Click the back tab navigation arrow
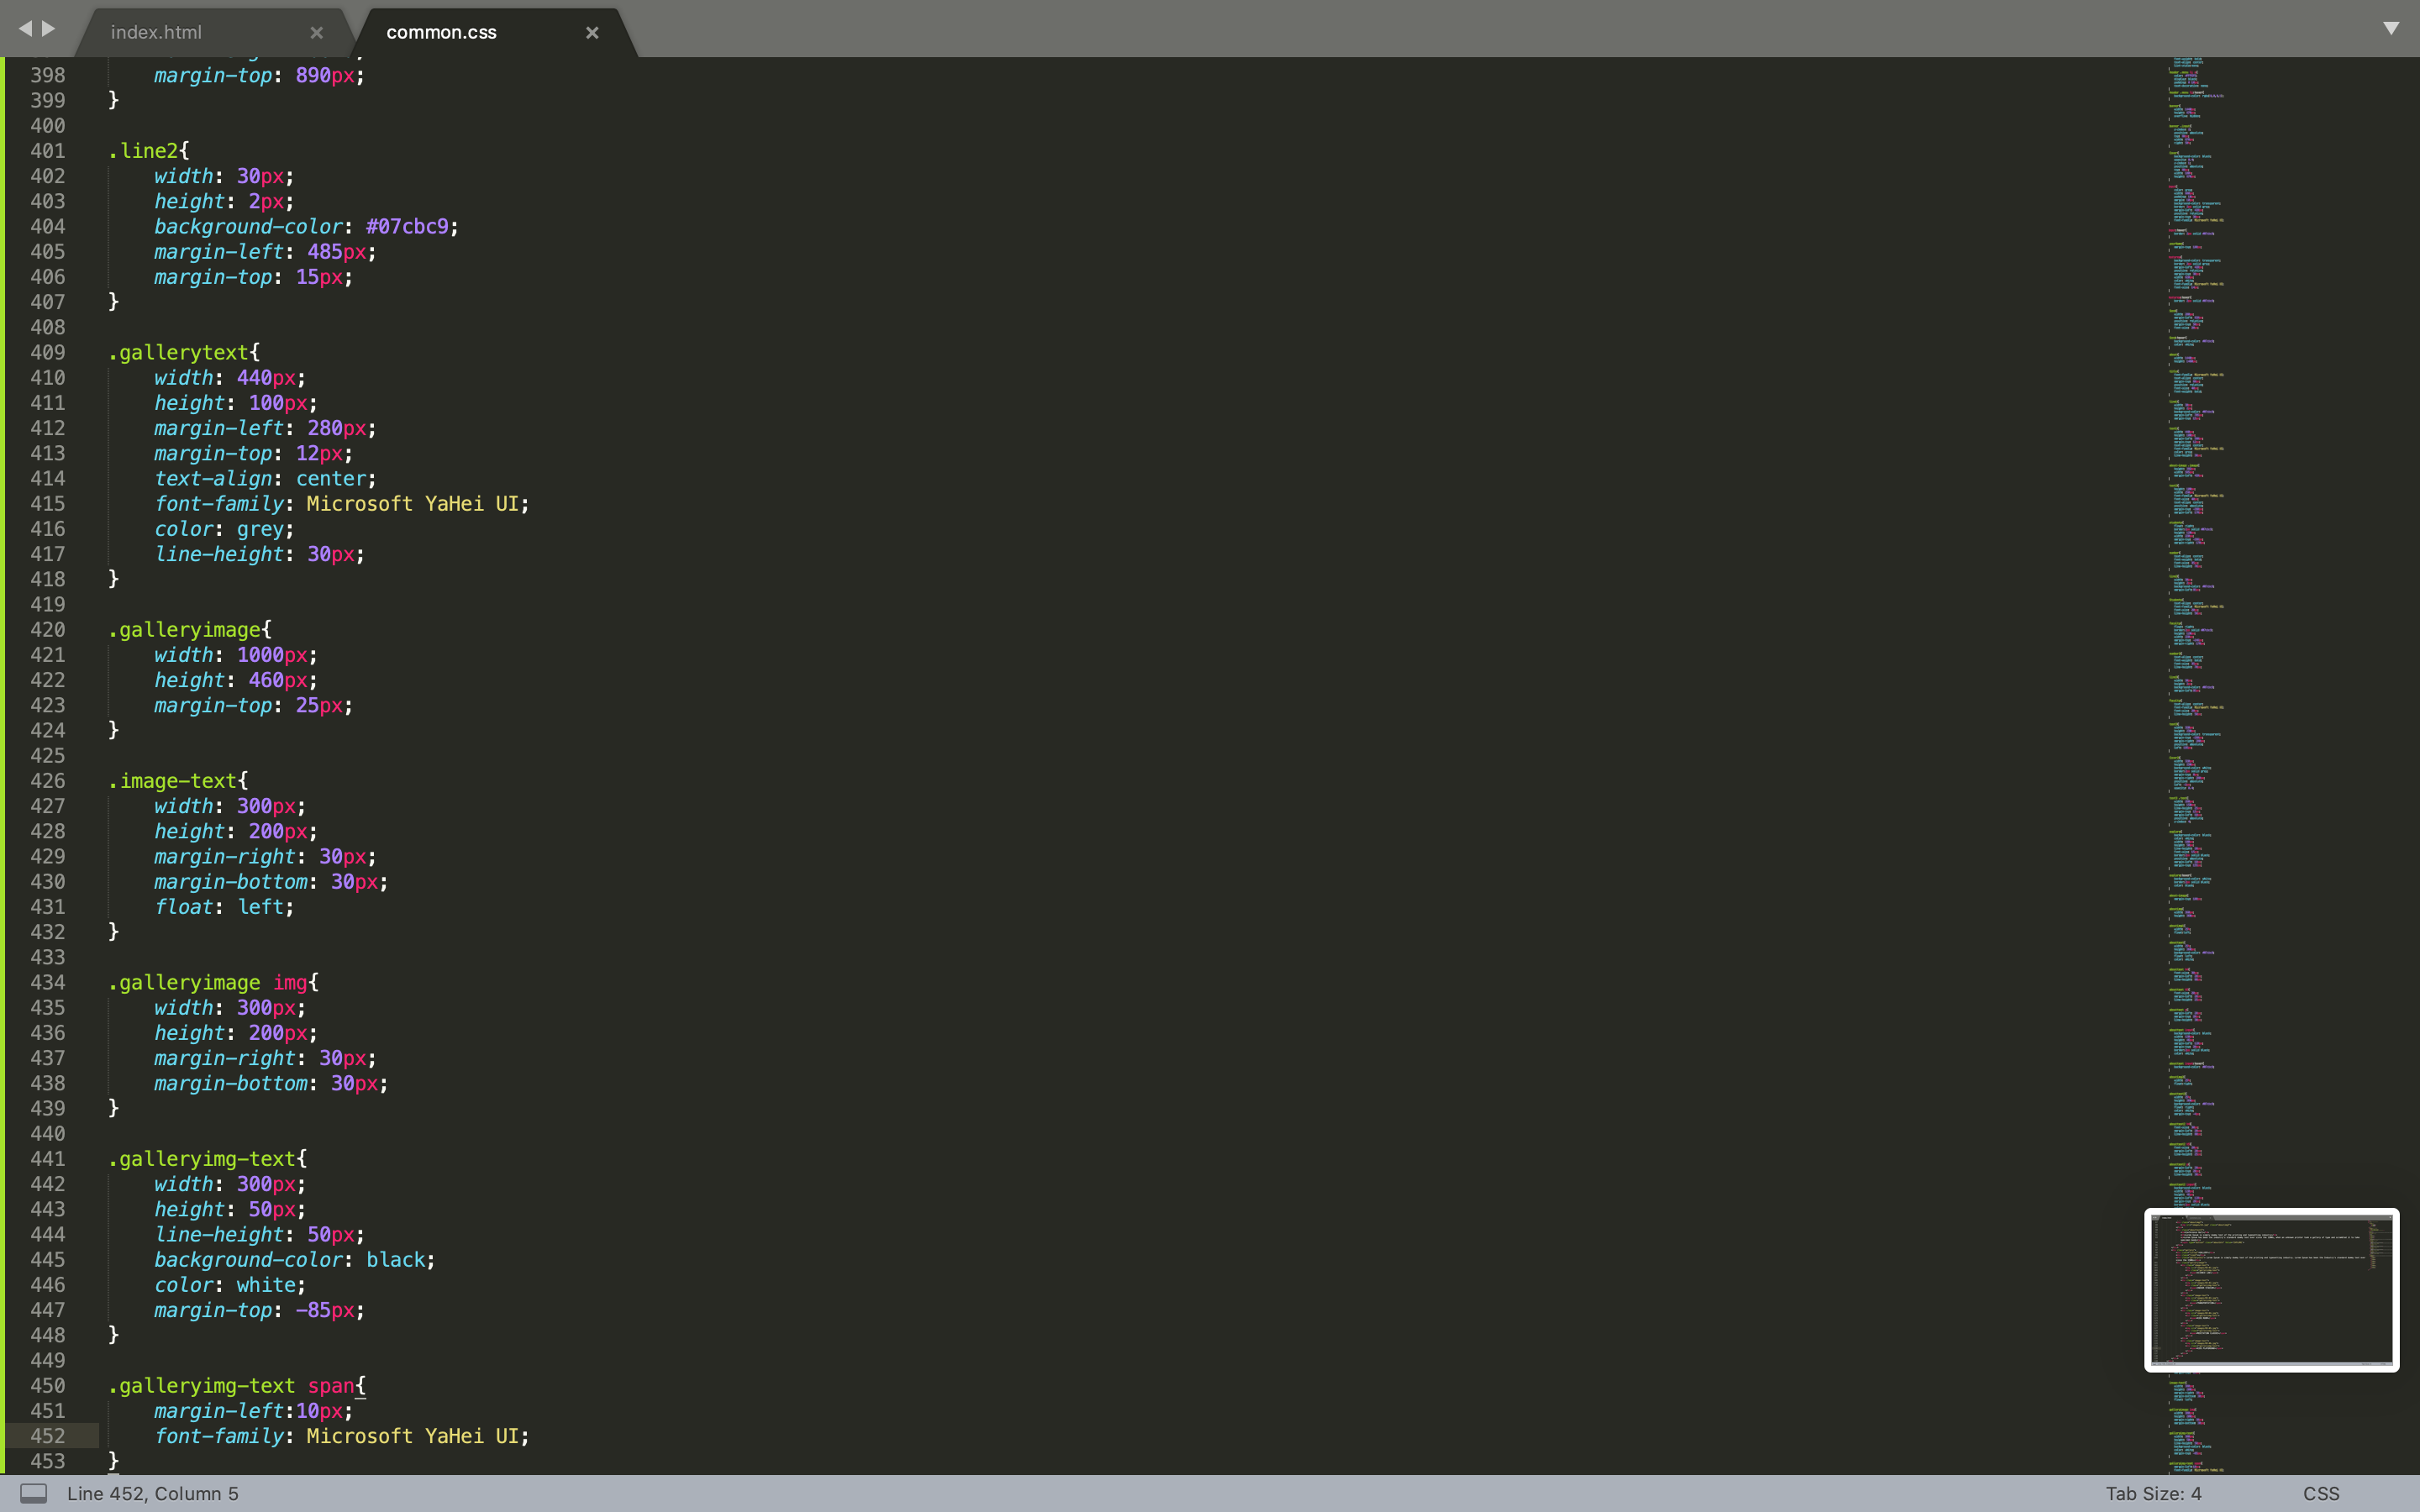 pyautogui.click(x=25, y=29)
